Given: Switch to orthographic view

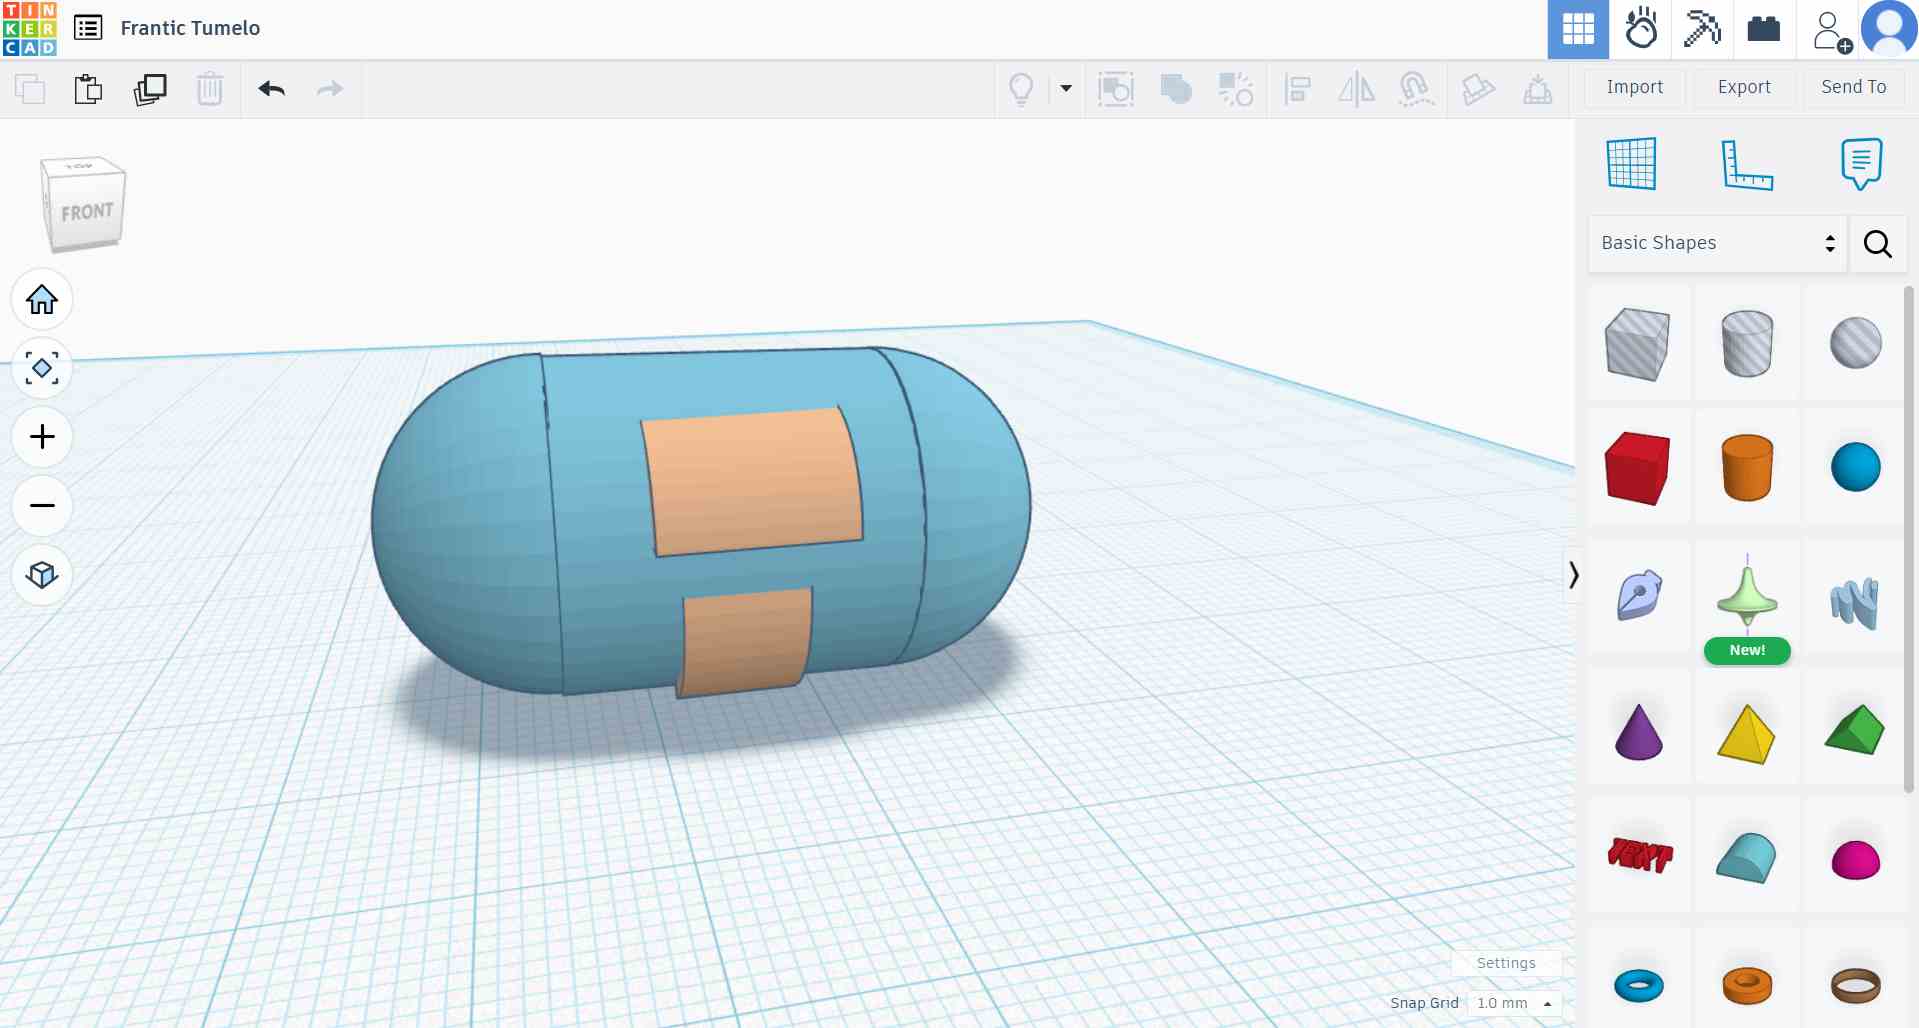Looking at the screenshot, I should tap(42, 575).
